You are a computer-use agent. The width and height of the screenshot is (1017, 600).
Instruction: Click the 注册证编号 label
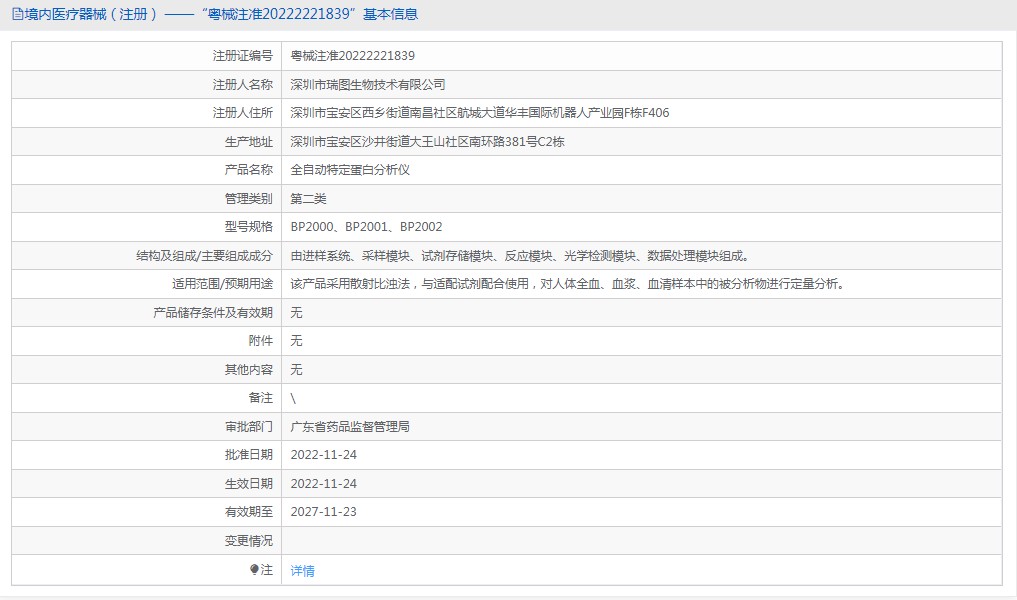[x=243, y=56]
